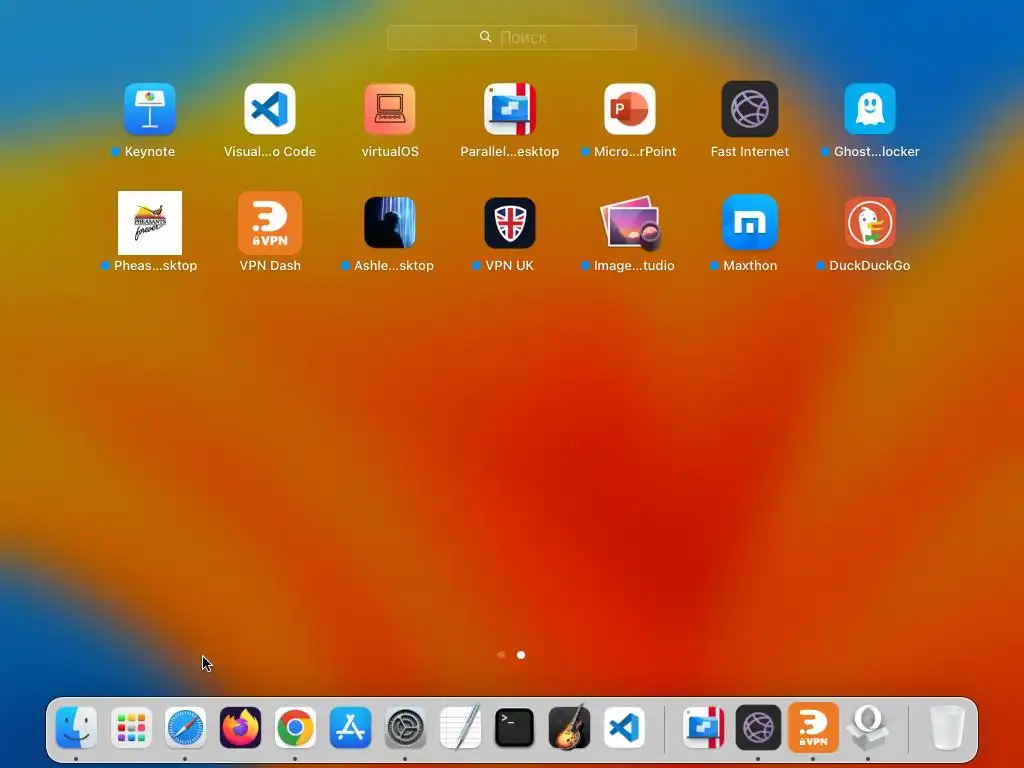Open the virtualOS app

[x=390, y=108]
